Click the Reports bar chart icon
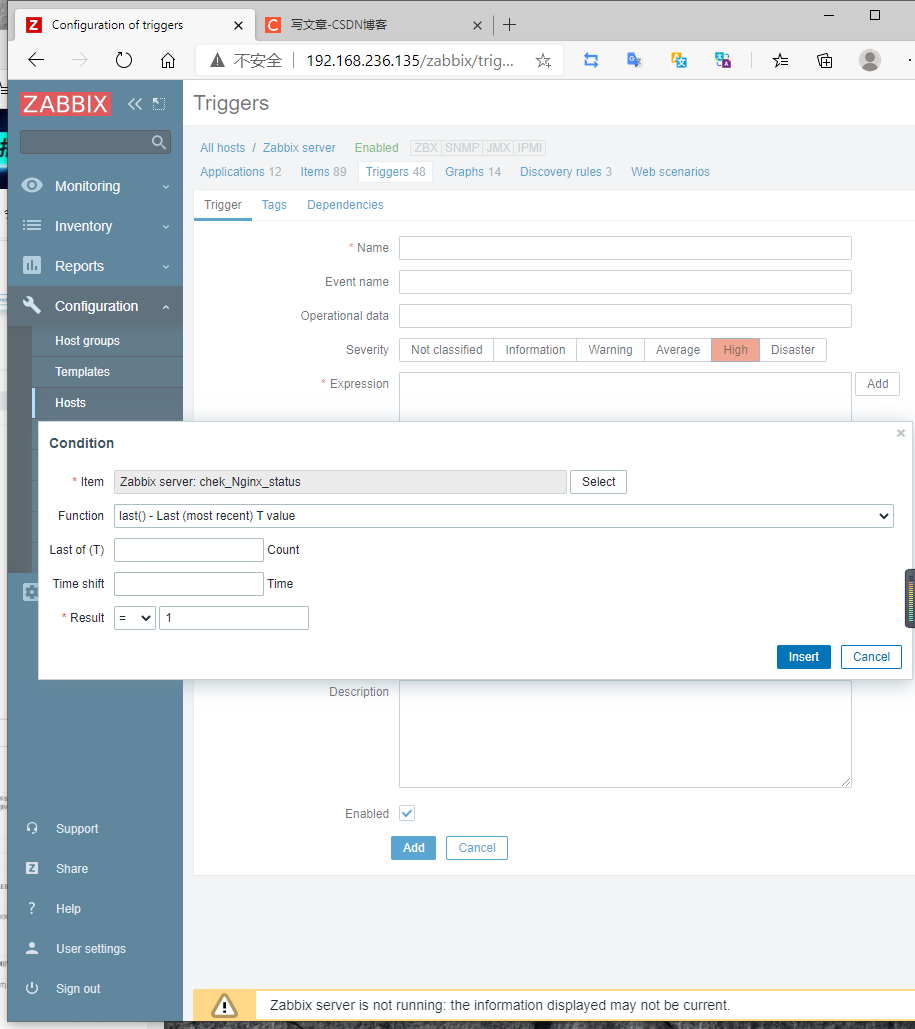This screenshot has height=1029, width=915. 32,266
